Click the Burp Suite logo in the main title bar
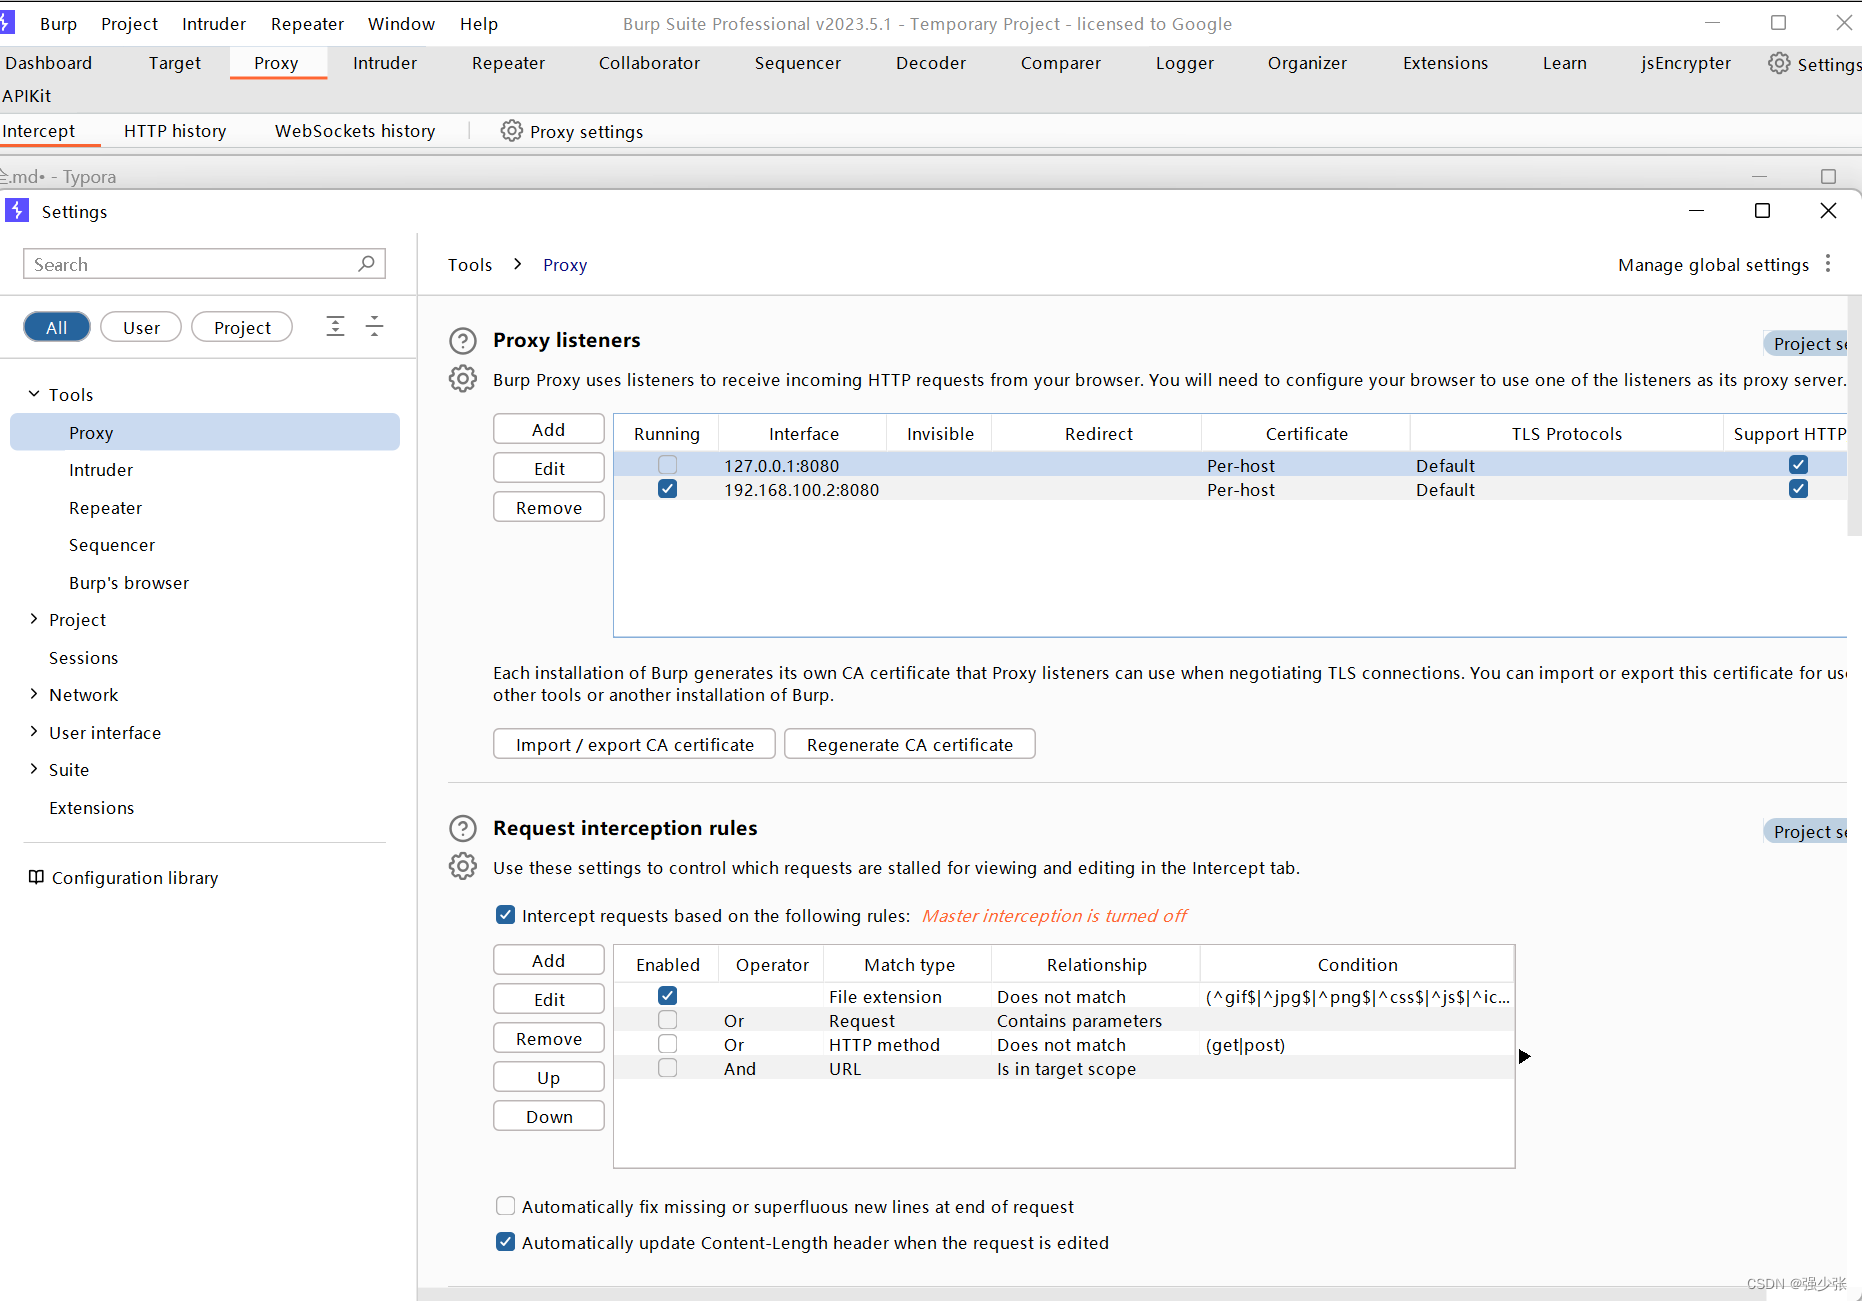This screenshot has width=1862, height=1301. (x=7, y=23)
